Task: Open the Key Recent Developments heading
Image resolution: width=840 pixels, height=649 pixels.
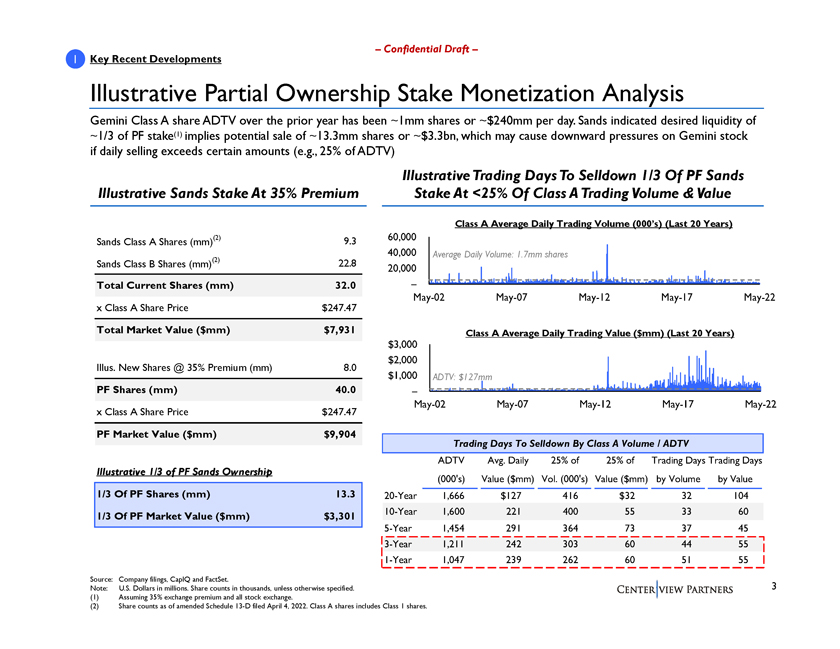Action: (155, 59)
